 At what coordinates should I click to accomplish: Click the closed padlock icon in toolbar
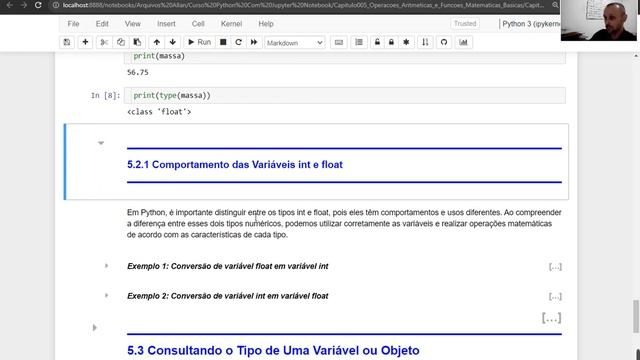pyautogui.click(x=391, y=42)
